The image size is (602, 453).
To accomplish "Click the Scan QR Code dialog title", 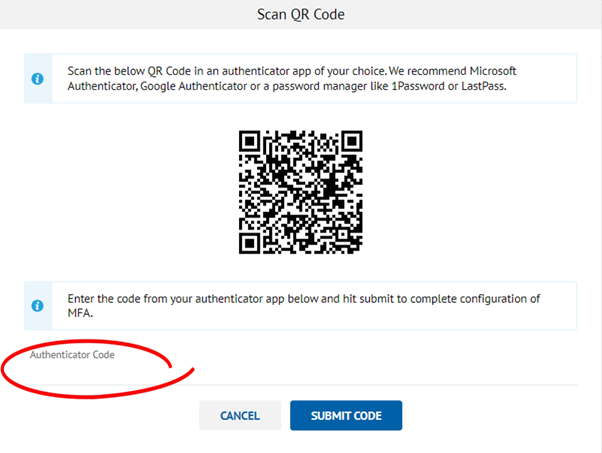I will click(301, 15).
